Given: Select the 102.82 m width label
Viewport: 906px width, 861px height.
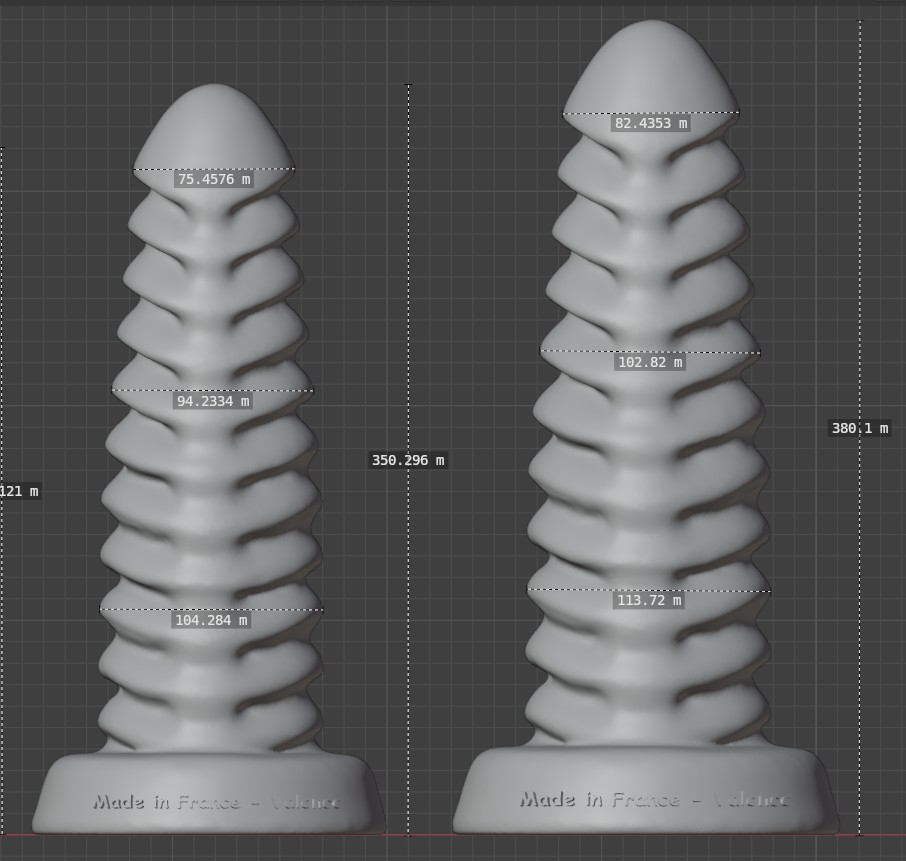Looking at the screenshot, I should click(x=650, y=362).
